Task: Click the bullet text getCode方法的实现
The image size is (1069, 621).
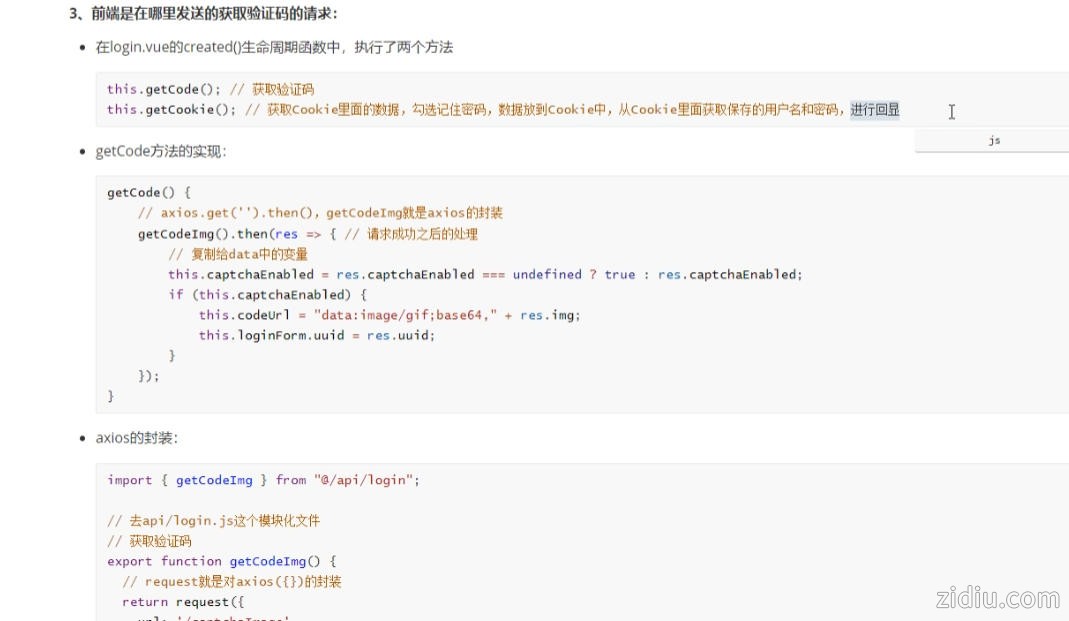Action: click(x=161, y=151)
